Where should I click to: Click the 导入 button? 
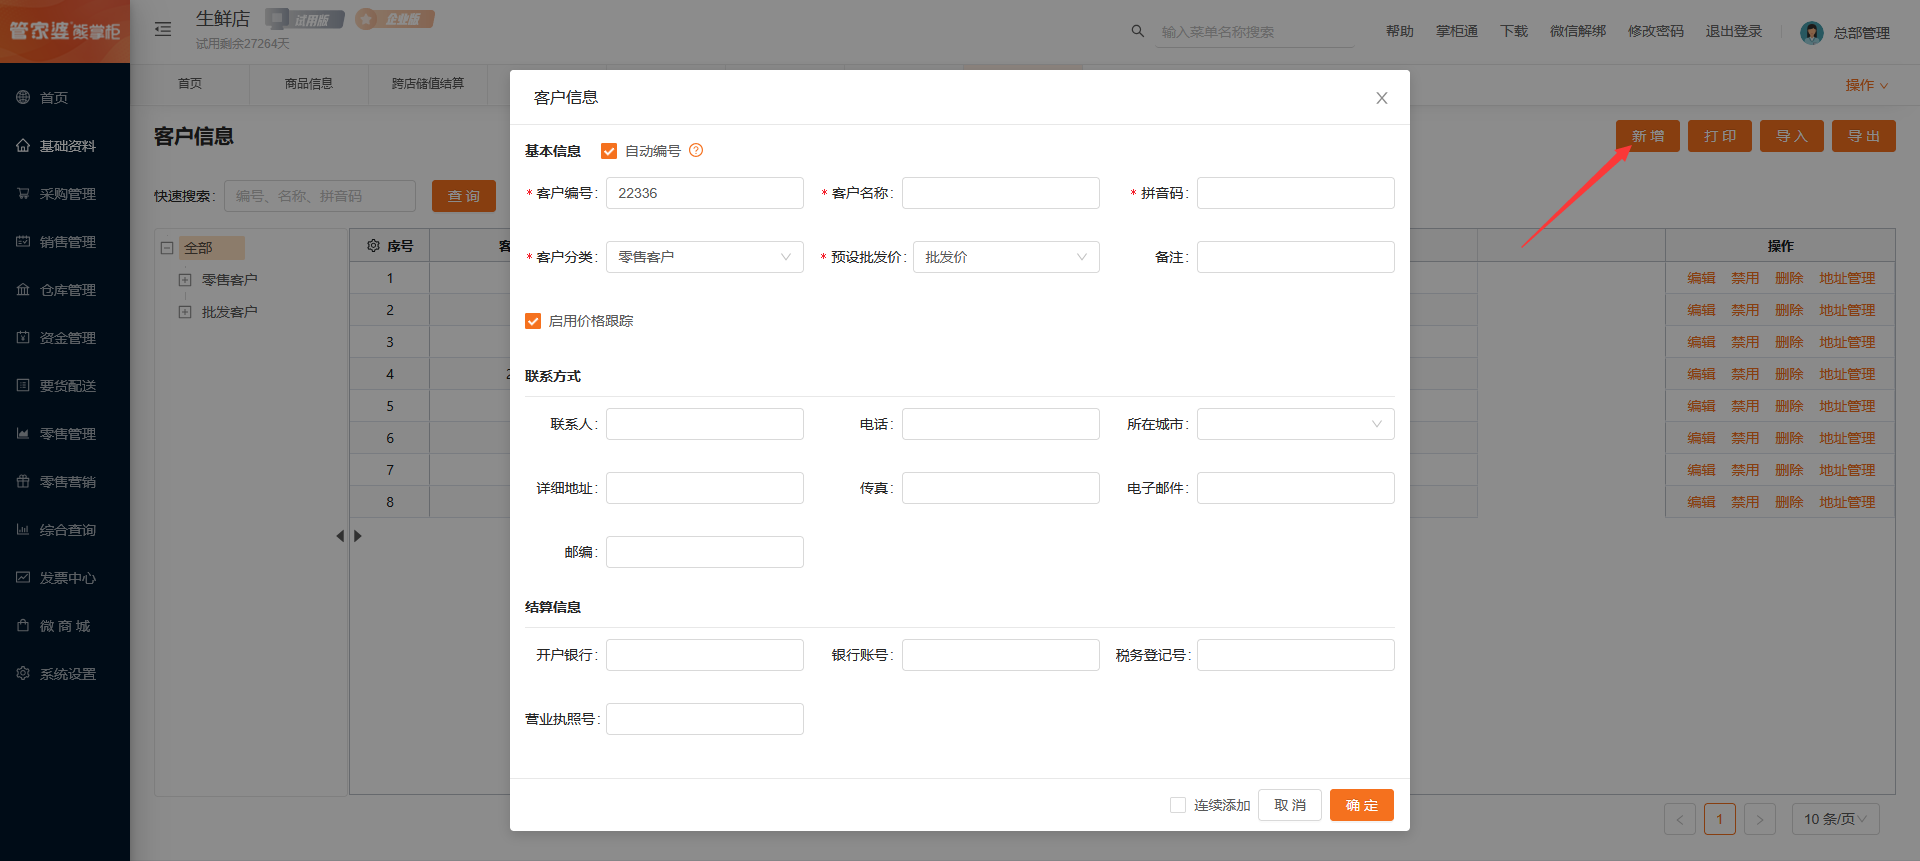pyautogui.click(x=1792, y=136)
